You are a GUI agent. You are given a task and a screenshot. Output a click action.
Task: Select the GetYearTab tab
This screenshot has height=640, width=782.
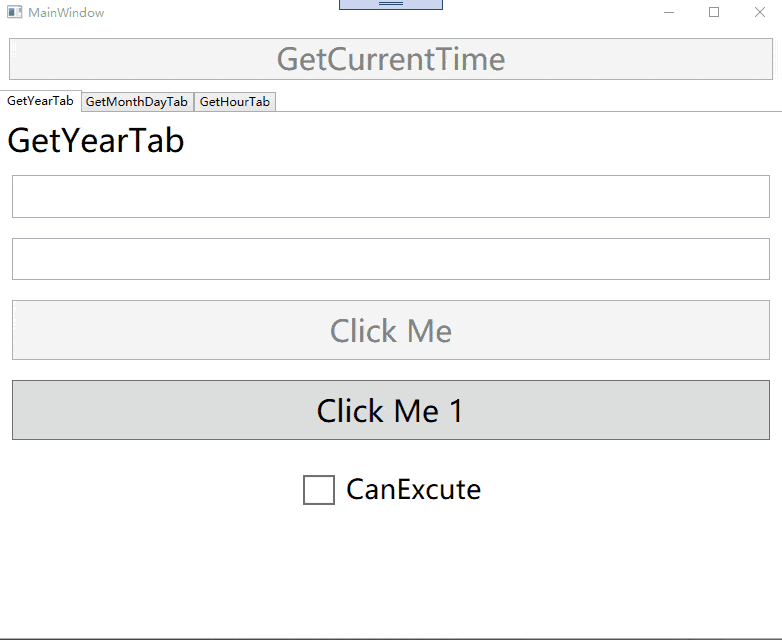pos(40,101)
